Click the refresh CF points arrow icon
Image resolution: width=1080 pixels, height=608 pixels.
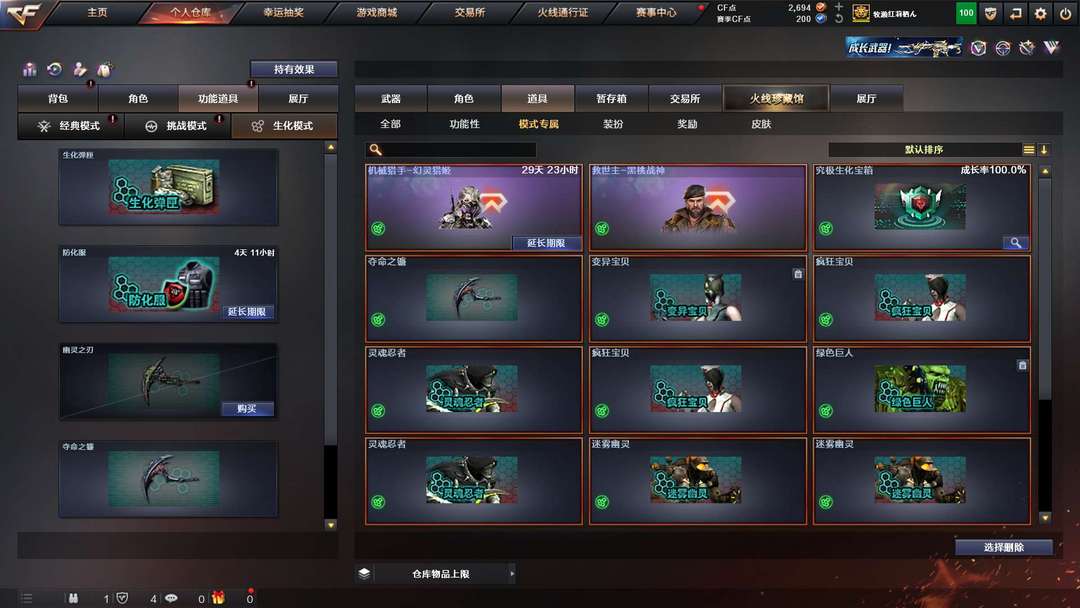[x=838, y=19]
